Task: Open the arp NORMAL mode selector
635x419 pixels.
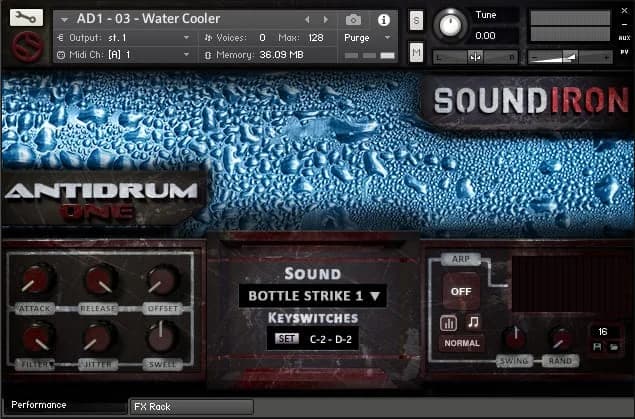Action: coord(462,343)
